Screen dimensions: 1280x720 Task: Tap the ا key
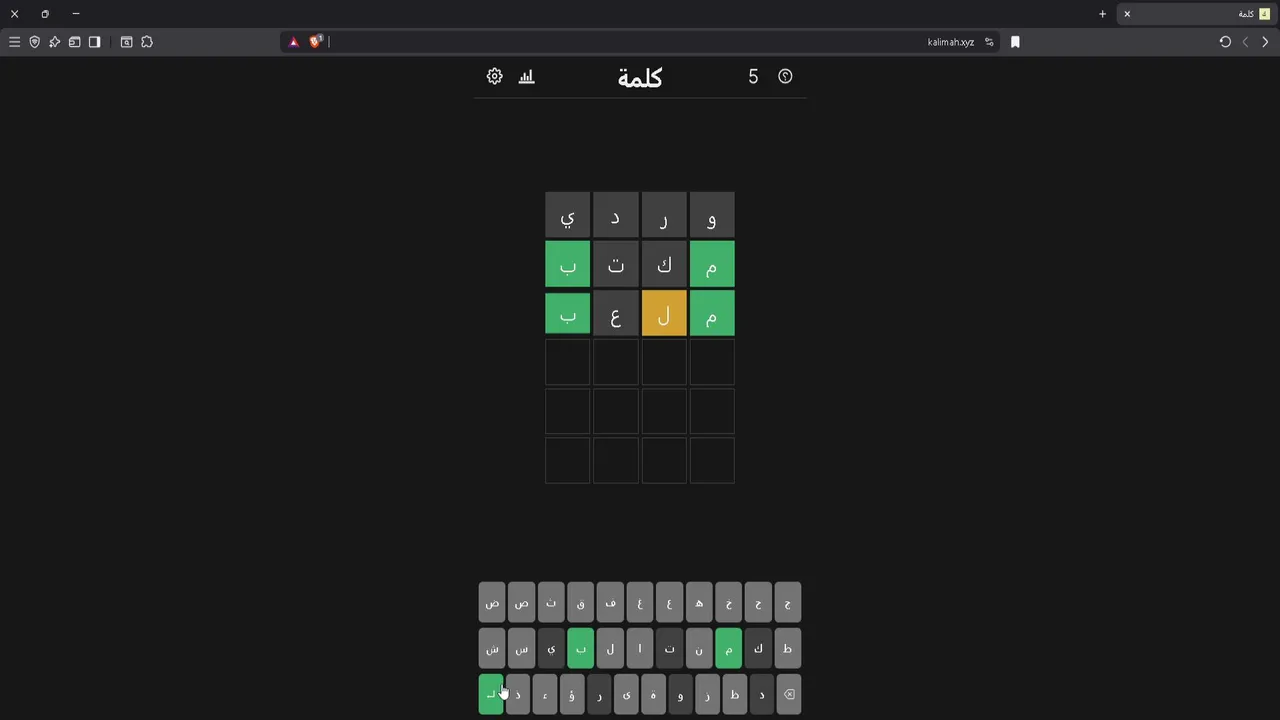(640, 648)
